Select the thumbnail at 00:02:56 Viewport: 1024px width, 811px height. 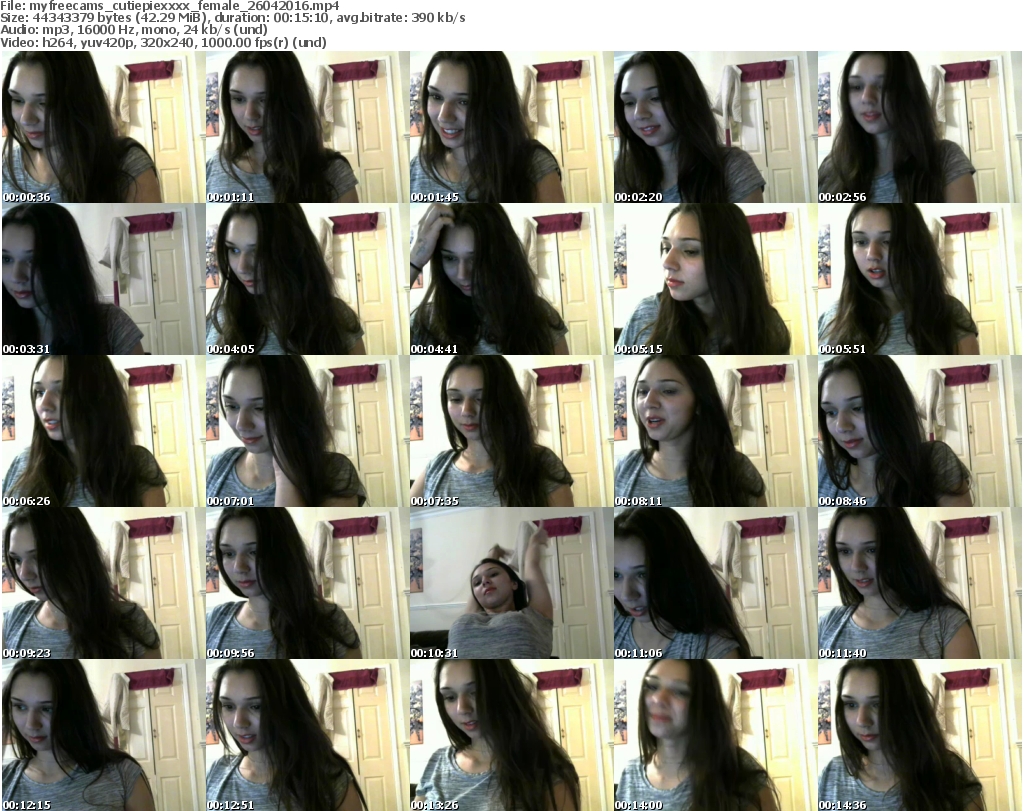coord(919,127)
